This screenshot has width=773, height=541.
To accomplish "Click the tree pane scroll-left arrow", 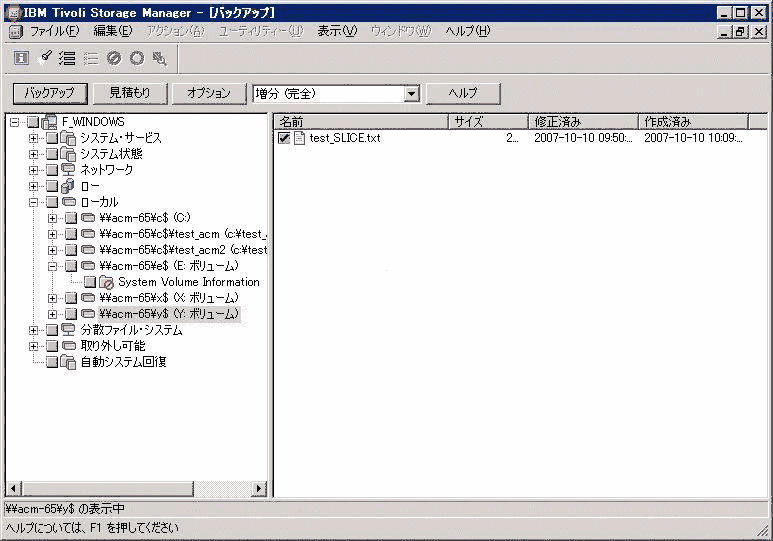I will [x=14, y=488].
